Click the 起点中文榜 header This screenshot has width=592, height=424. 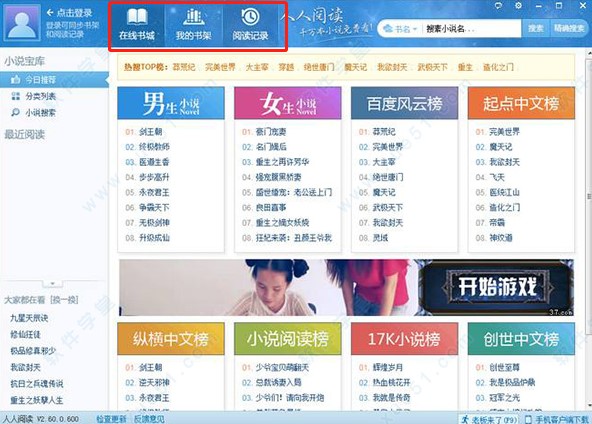(521, 103)
